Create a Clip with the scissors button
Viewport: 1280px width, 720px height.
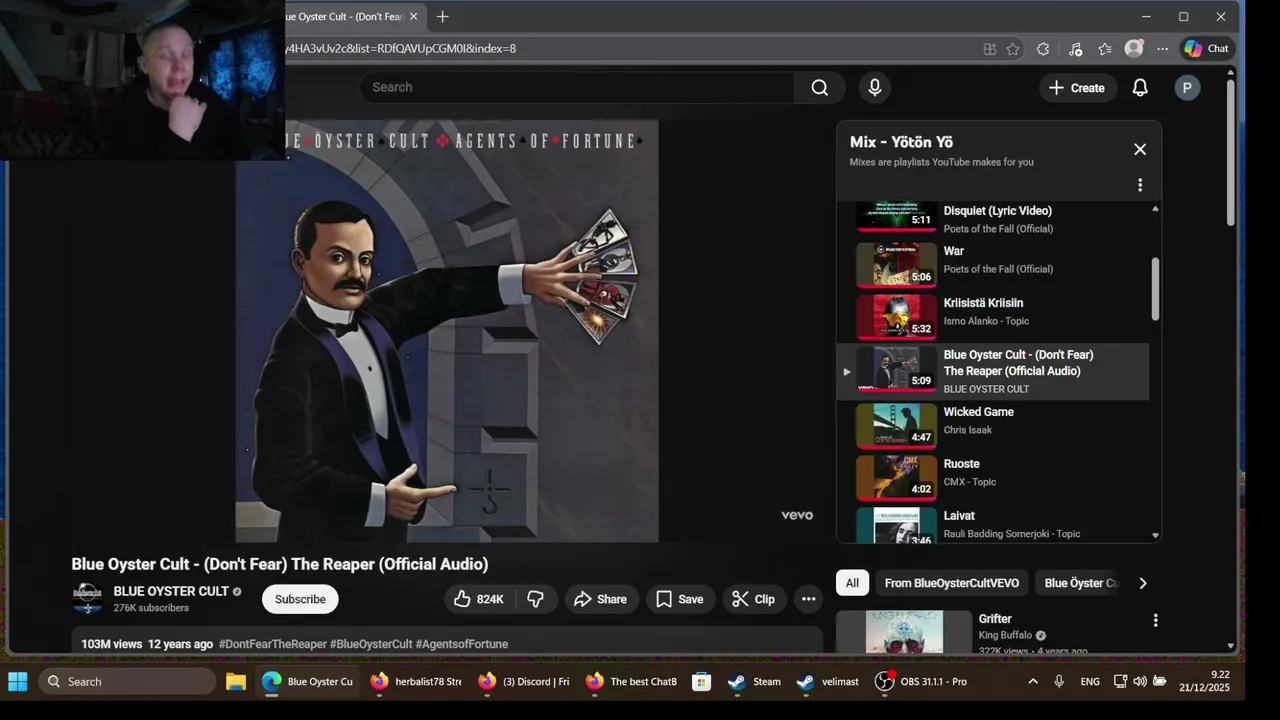pos(754,599)
